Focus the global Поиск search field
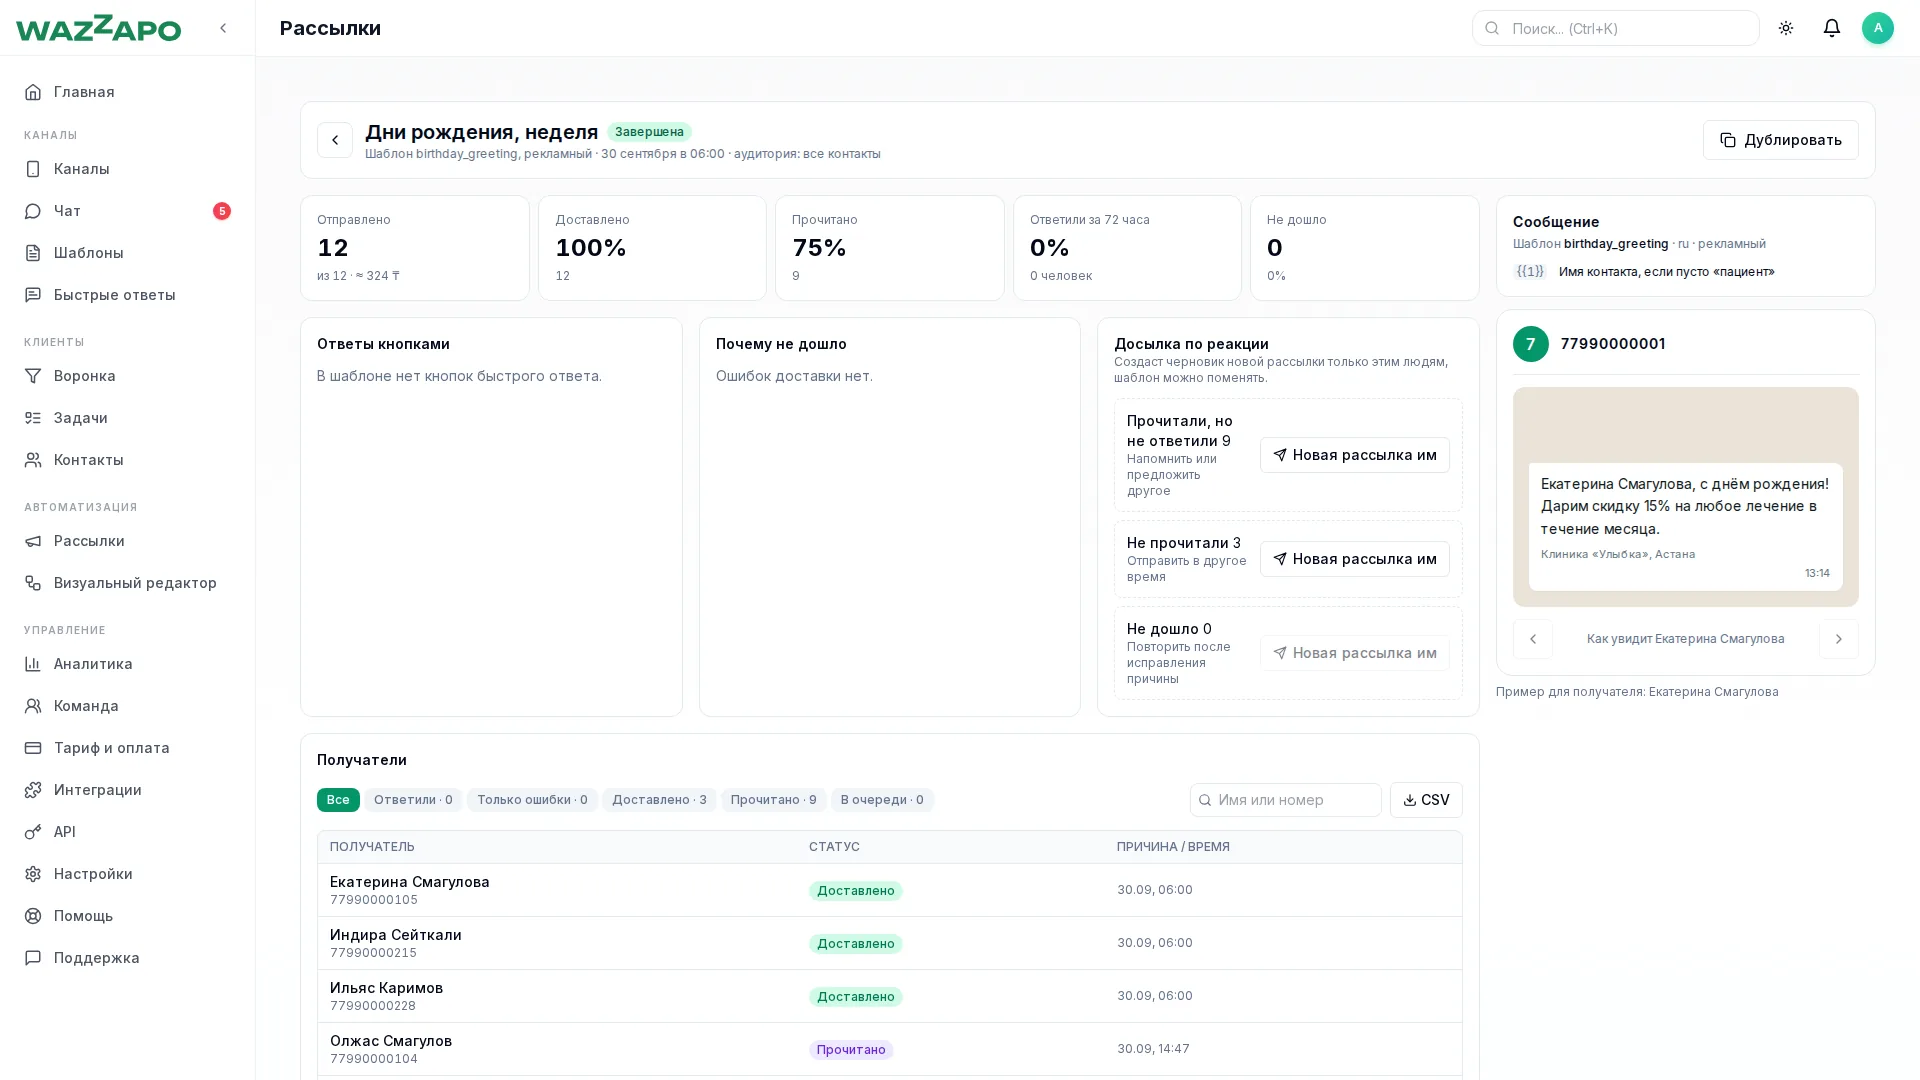 (1615, 28)
